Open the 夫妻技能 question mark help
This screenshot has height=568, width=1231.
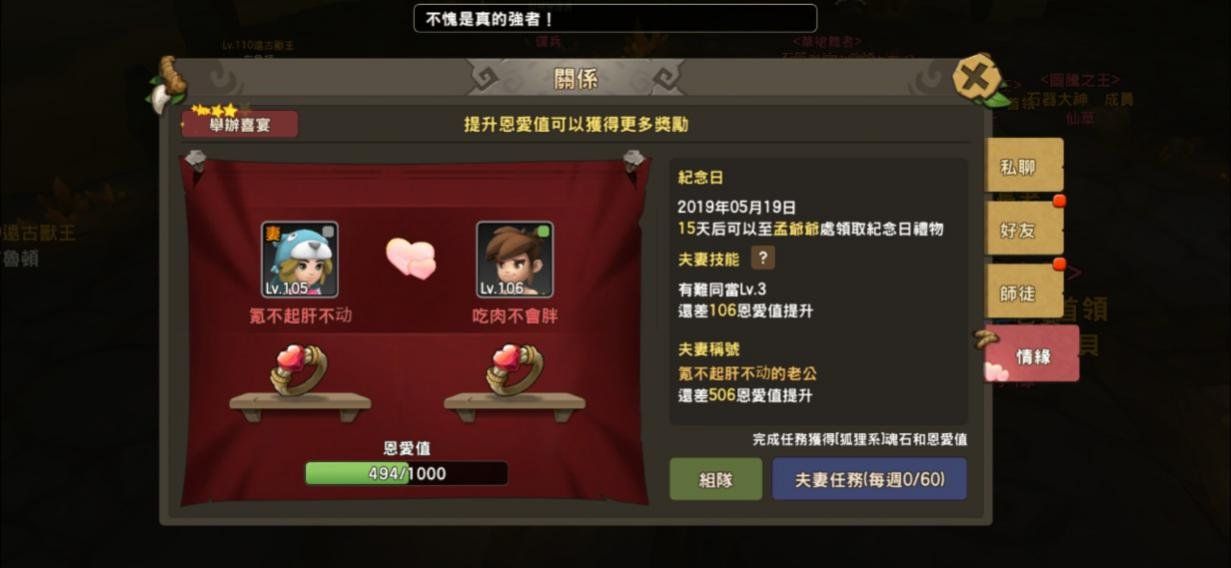coord(763,258)
